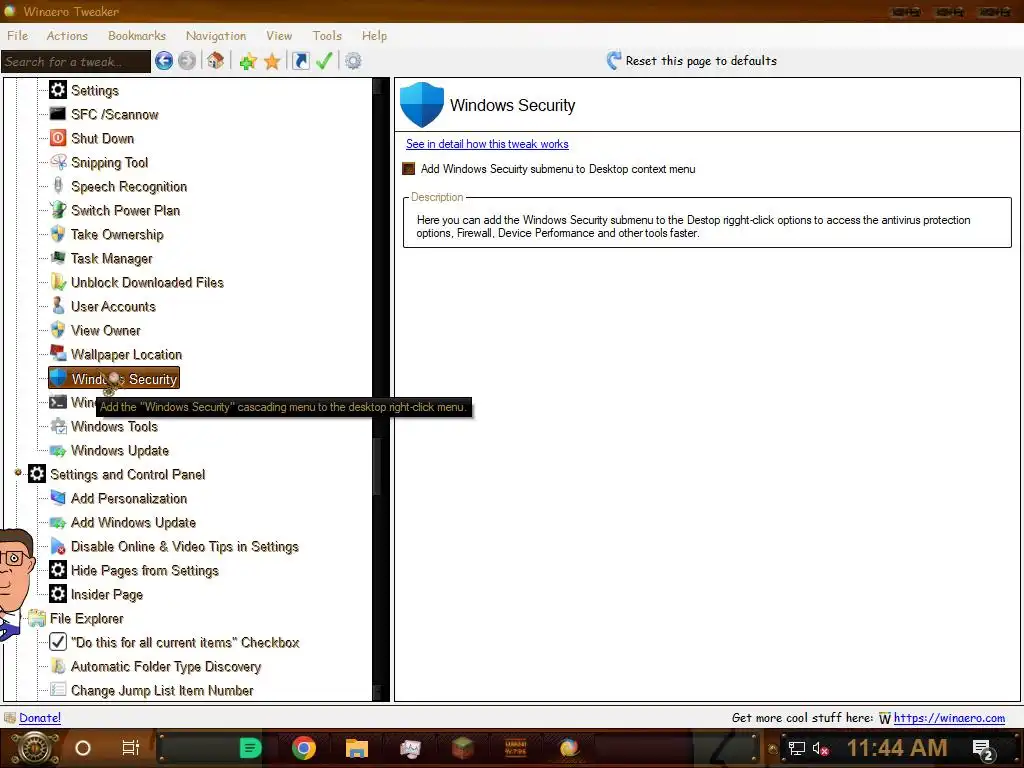Screen dimensions: 1024x768
Task: Select Change Jump List Item Number item
Action: (162, 690)
